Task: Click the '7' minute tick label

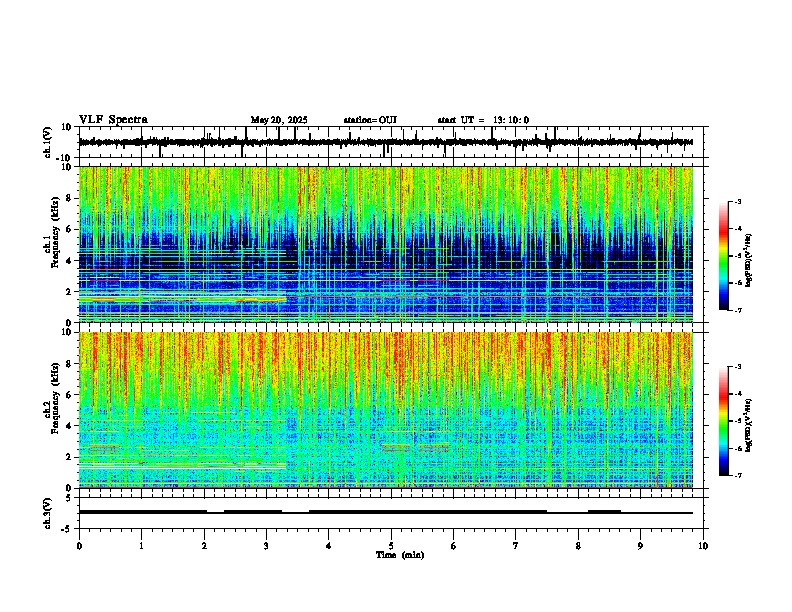Action: (x=516, y=546)
